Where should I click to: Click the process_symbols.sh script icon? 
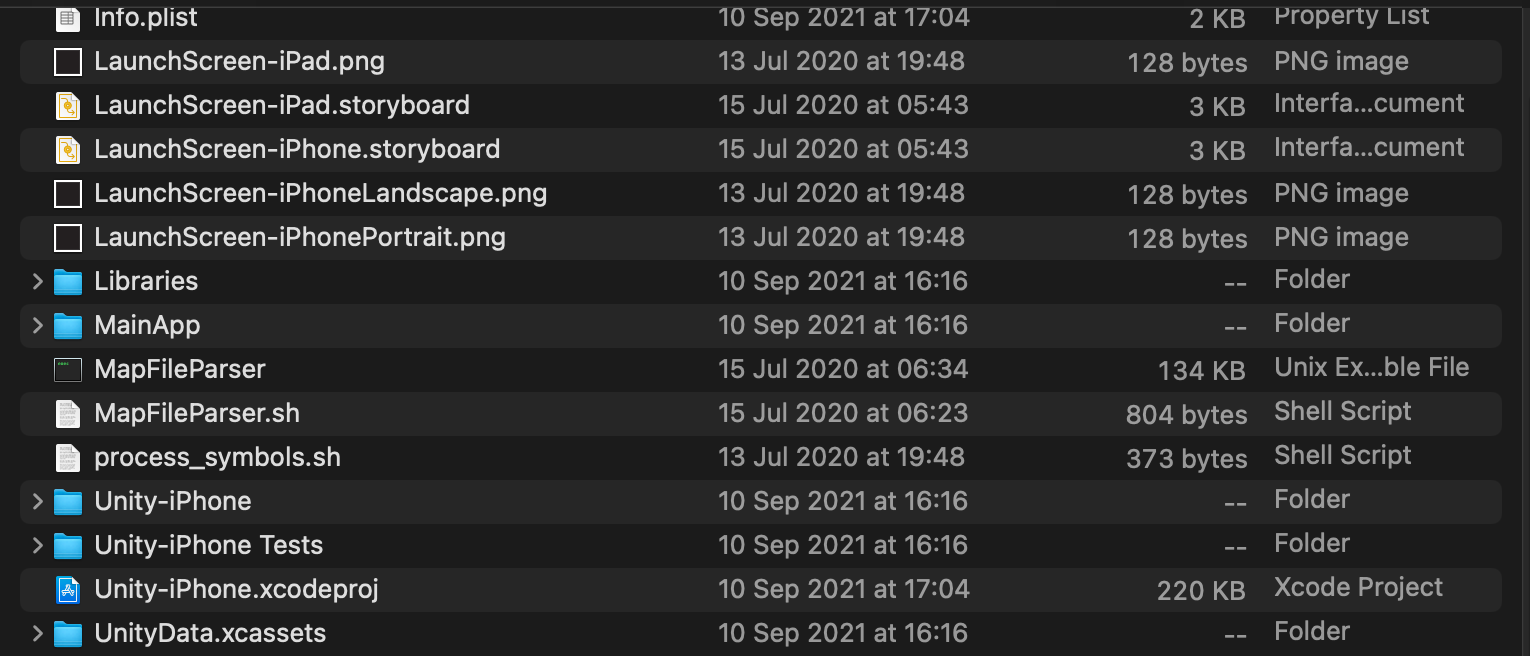pos(67,457)
